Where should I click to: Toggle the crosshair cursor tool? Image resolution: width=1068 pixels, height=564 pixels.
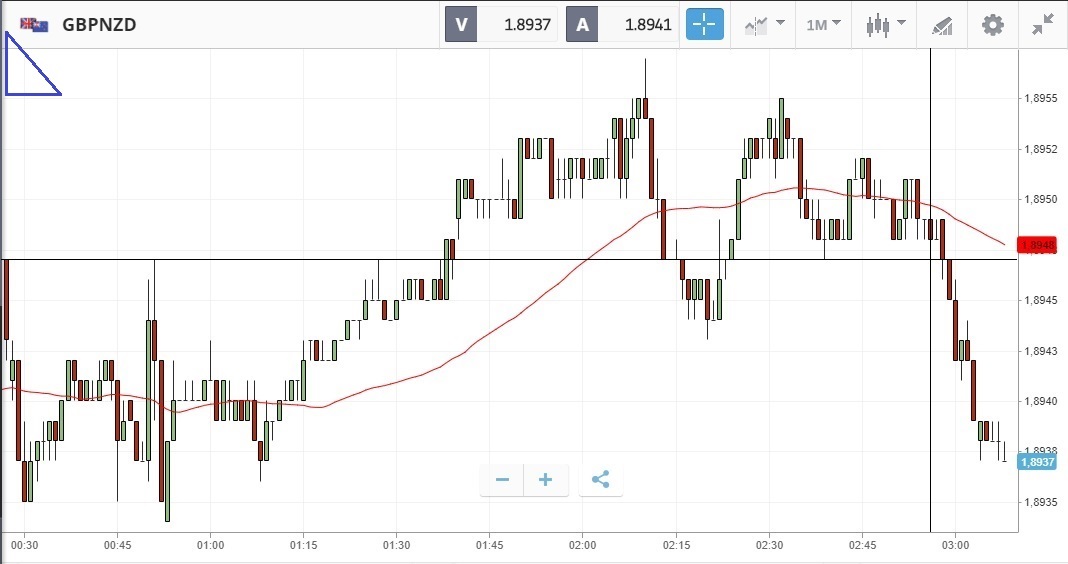pos(704,25)
